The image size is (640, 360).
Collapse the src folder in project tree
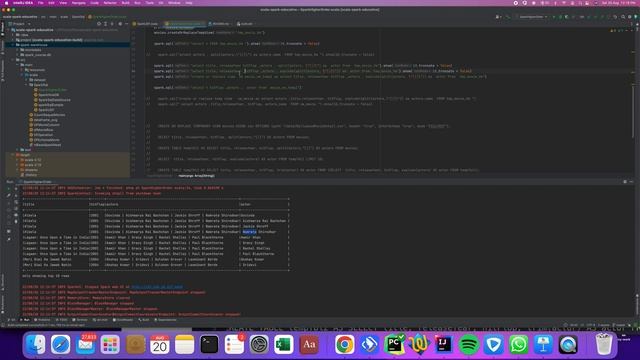13,60
